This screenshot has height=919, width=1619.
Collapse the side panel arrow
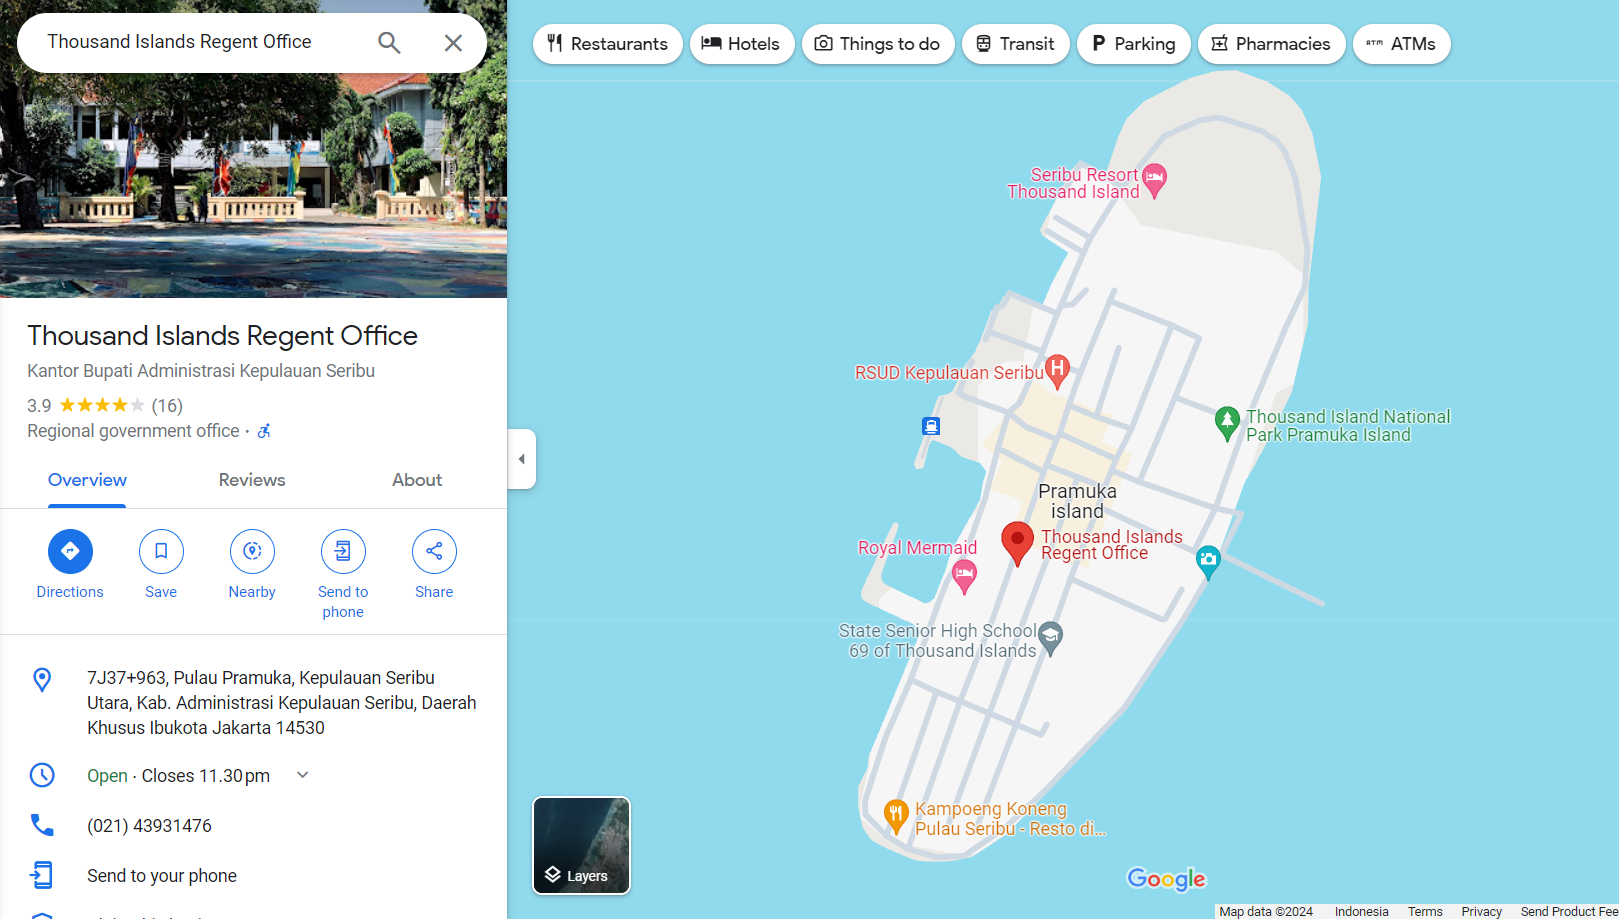(521, 459)
